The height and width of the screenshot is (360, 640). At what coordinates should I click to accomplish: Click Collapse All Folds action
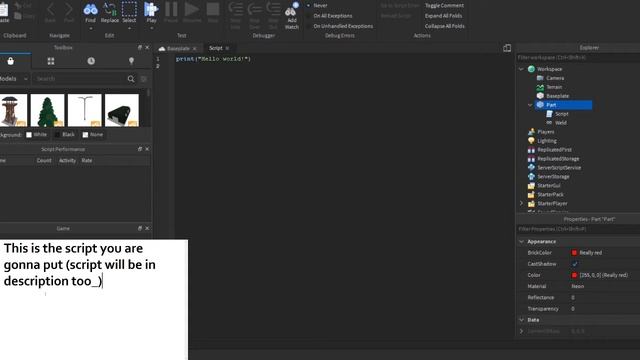pos(444,26)
